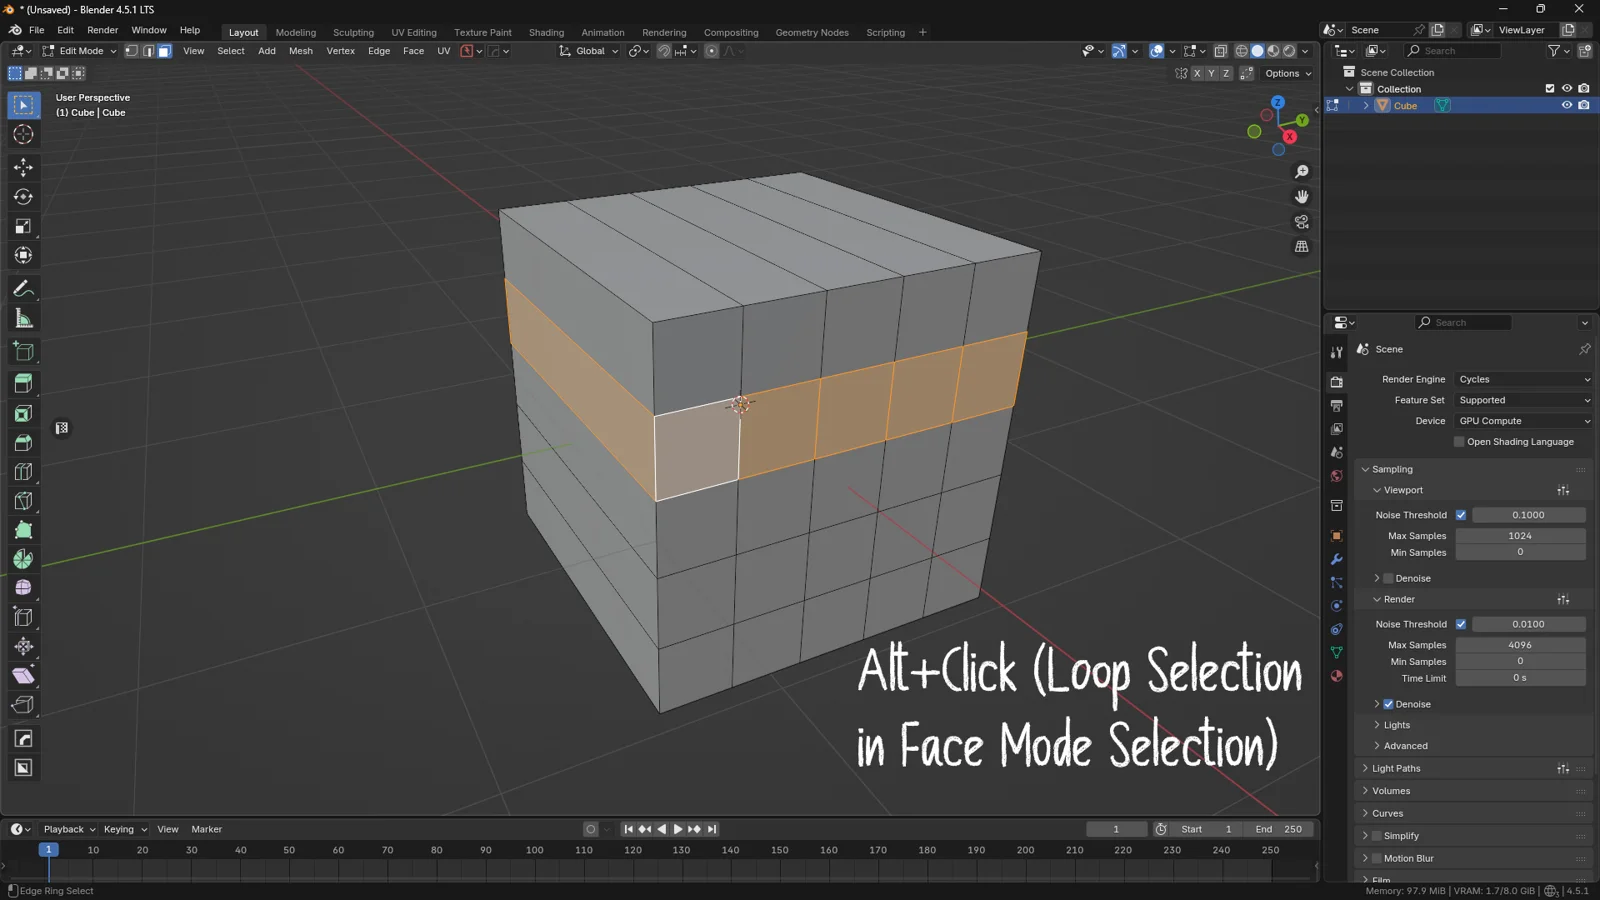Screen dimensions: 1600x900
Task: Open the Modifiers wrench properties tab
Action: (1336, 559)
